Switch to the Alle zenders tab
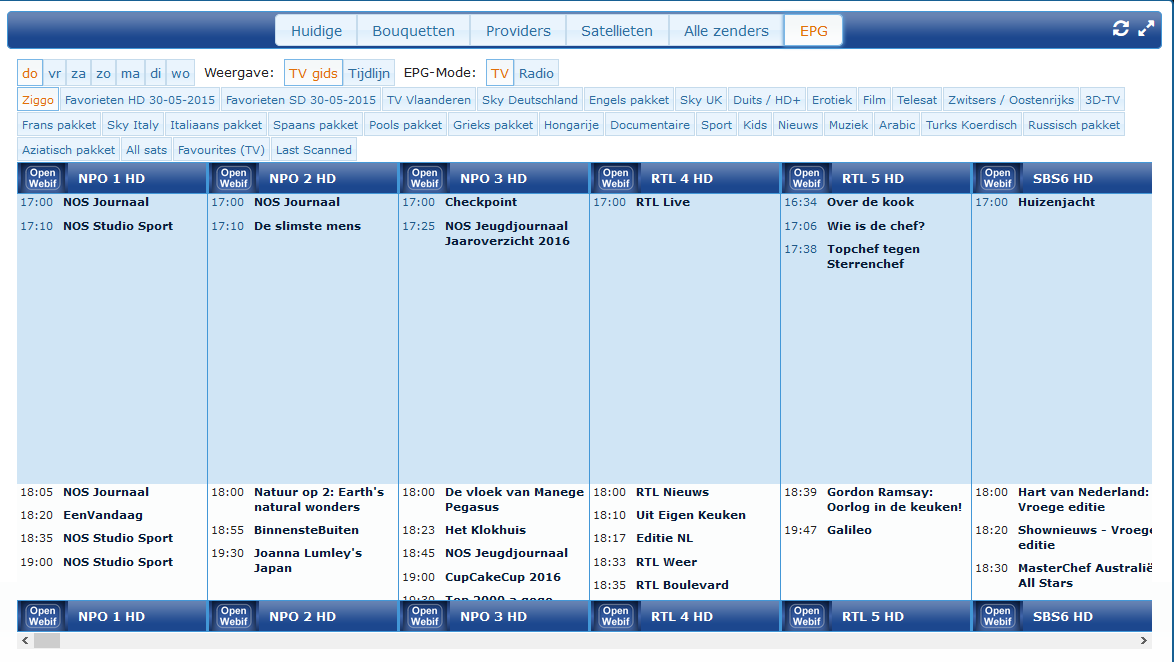The height and width of the screenshot is (662, 1174). click(726, 31)
